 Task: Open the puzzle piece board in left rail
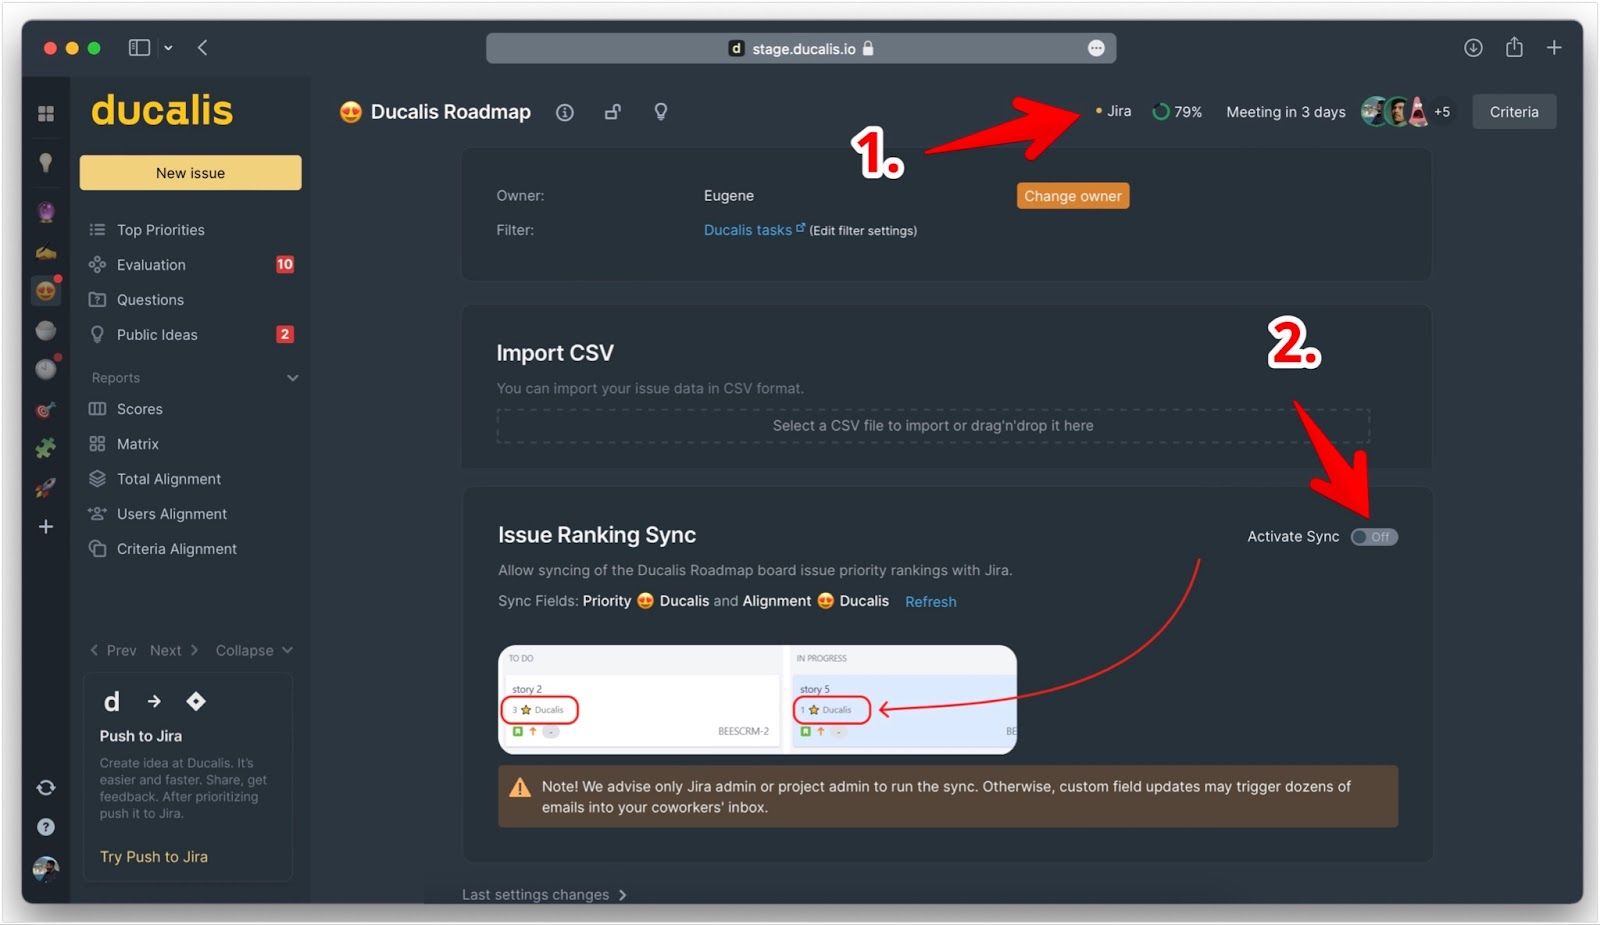(x=46, y=448)
